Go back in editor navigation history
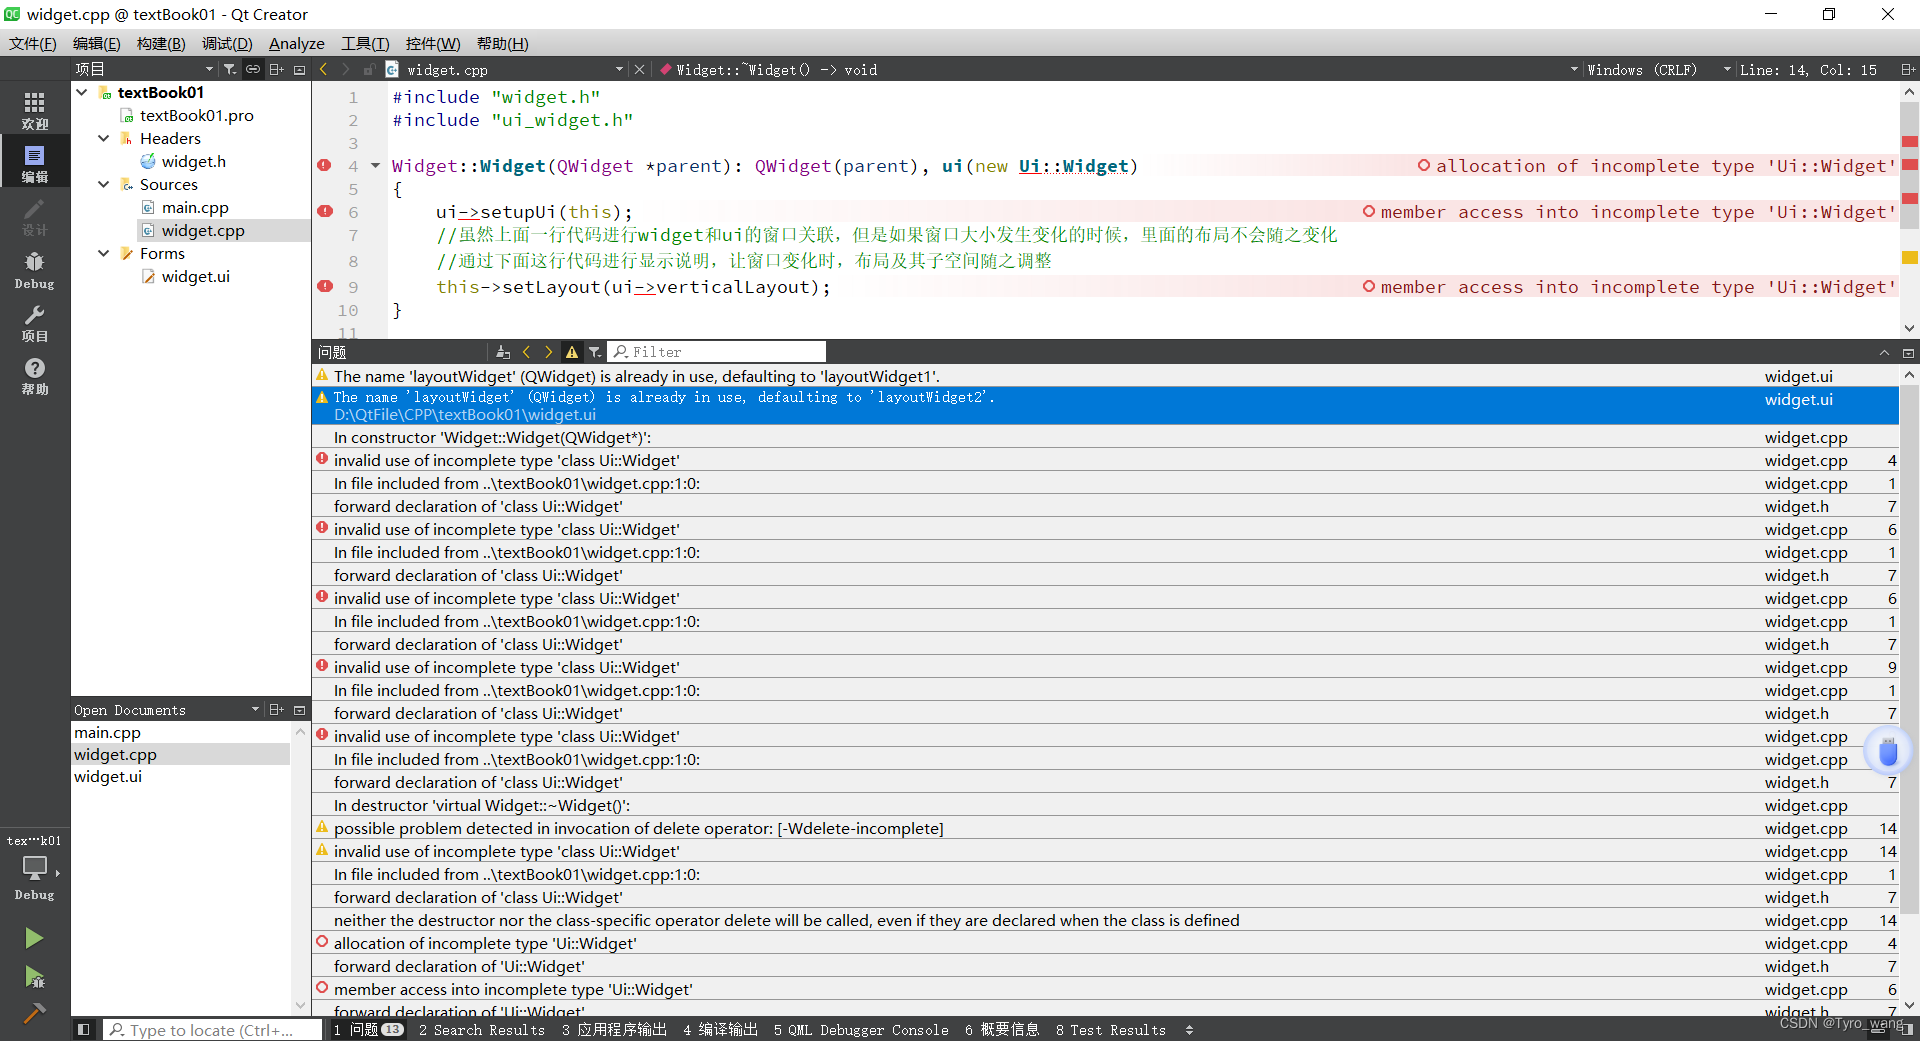 tap(323, 69)
